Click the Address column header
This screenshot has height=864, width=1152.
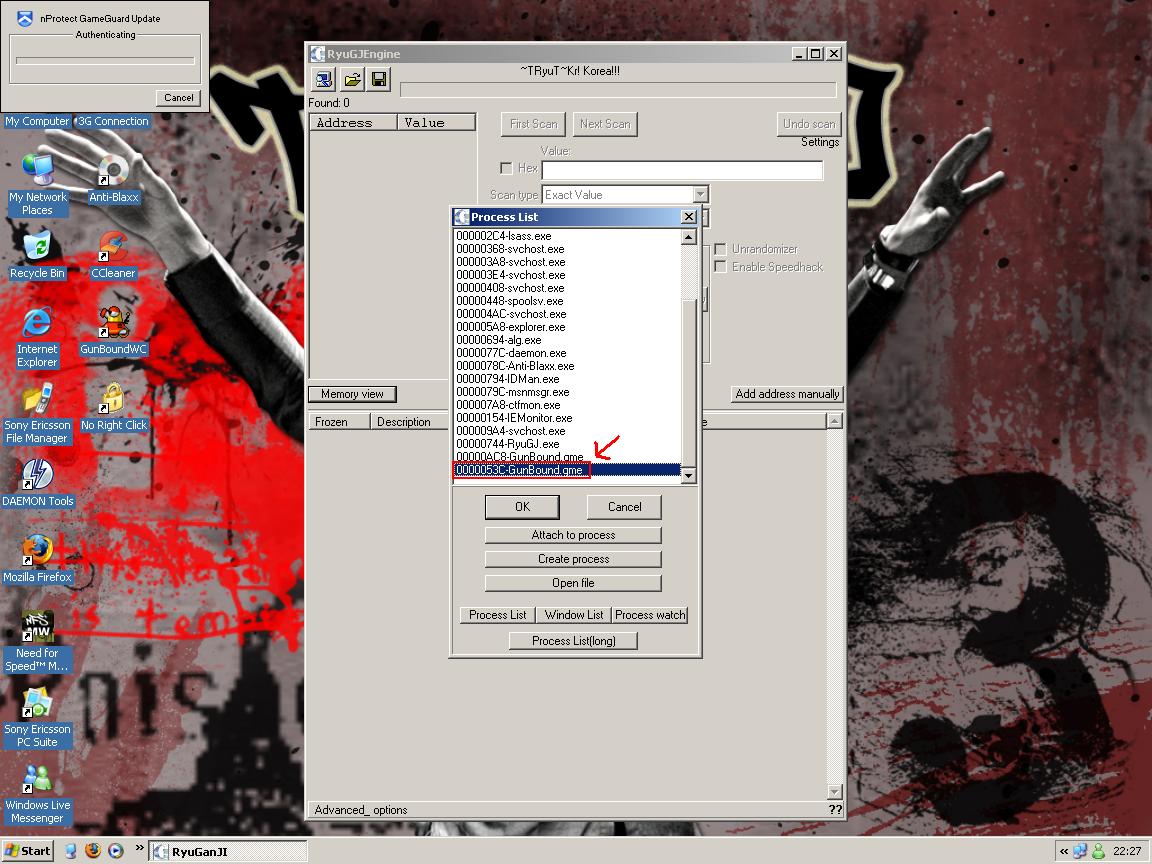click(x=353, y=123)
